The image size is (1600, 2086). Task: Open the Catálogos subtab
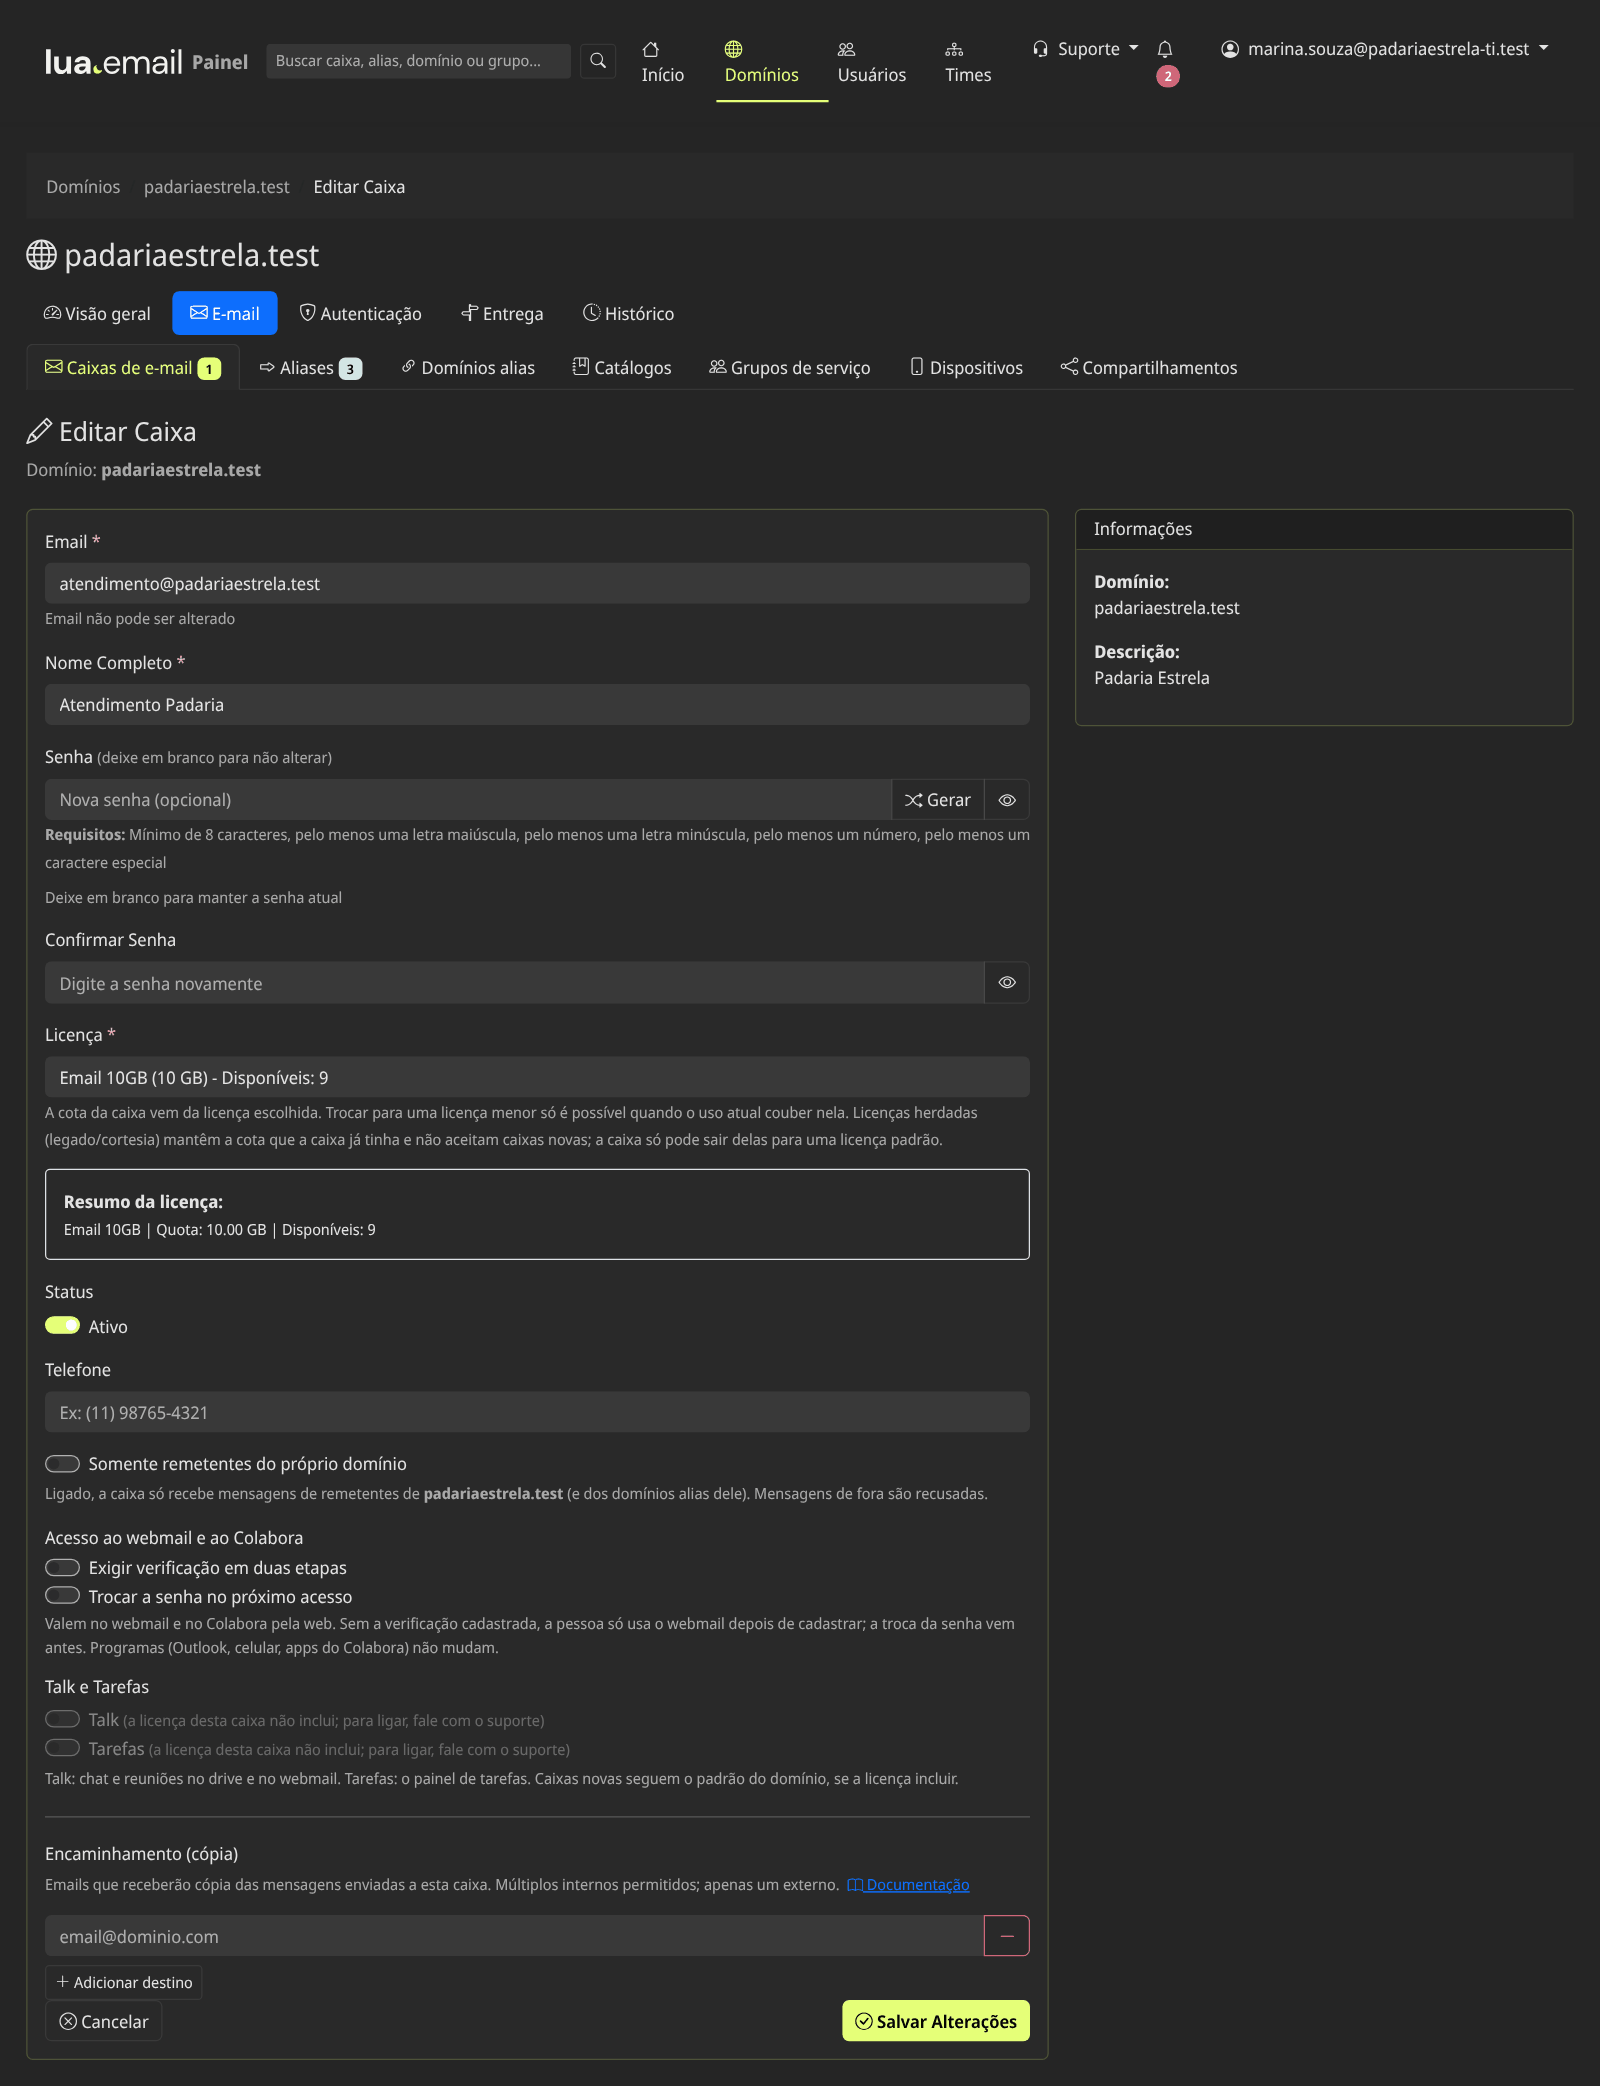coord(622,368)
